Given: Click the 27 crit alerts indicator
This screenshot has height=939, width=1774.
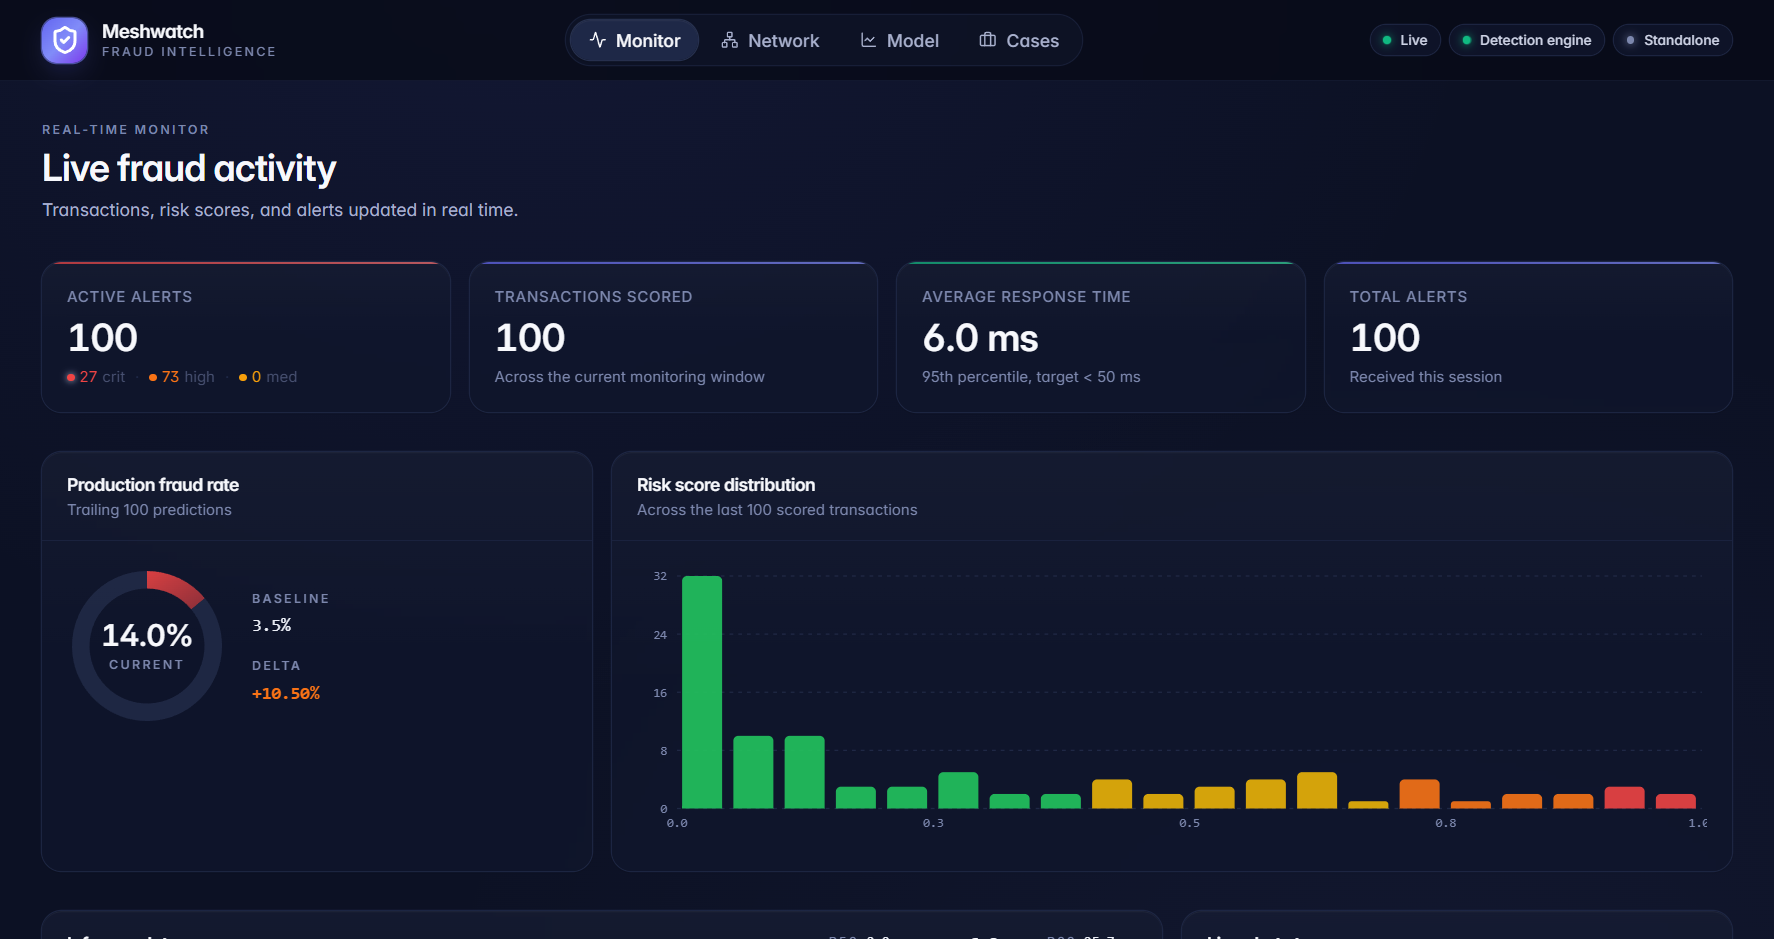Looking at the screenshot, I should [x=96, y=377].
